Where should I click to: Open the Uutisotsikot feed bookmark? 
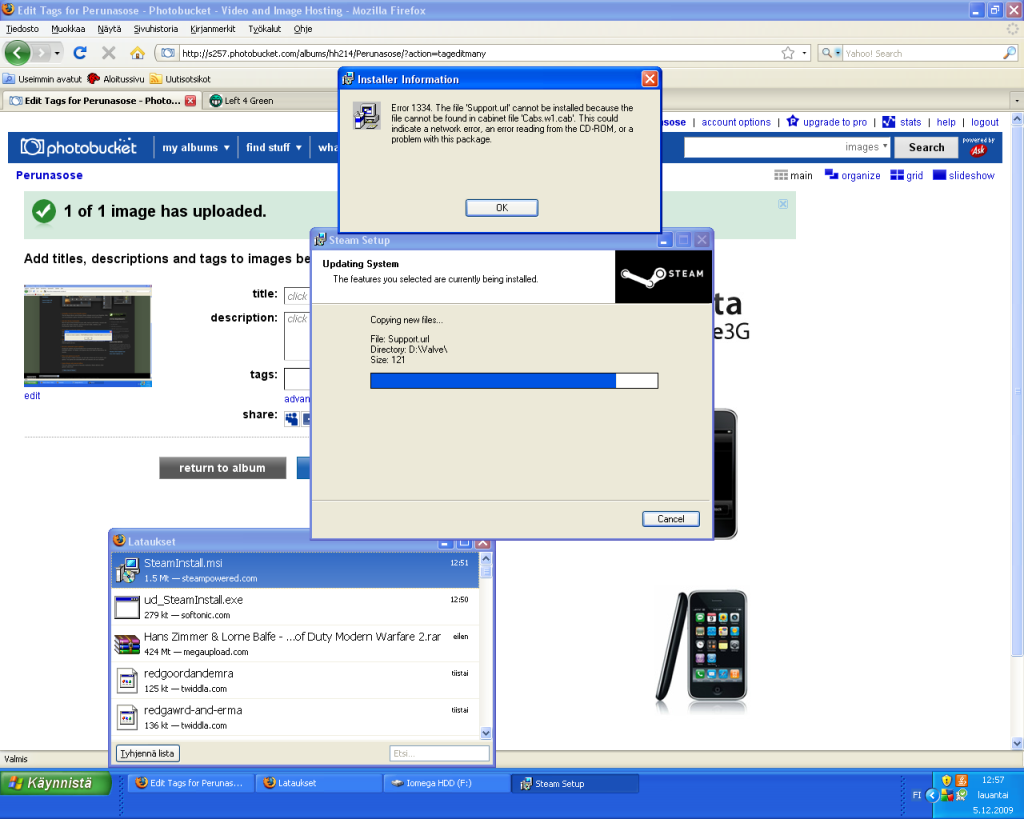click(180, 79)
